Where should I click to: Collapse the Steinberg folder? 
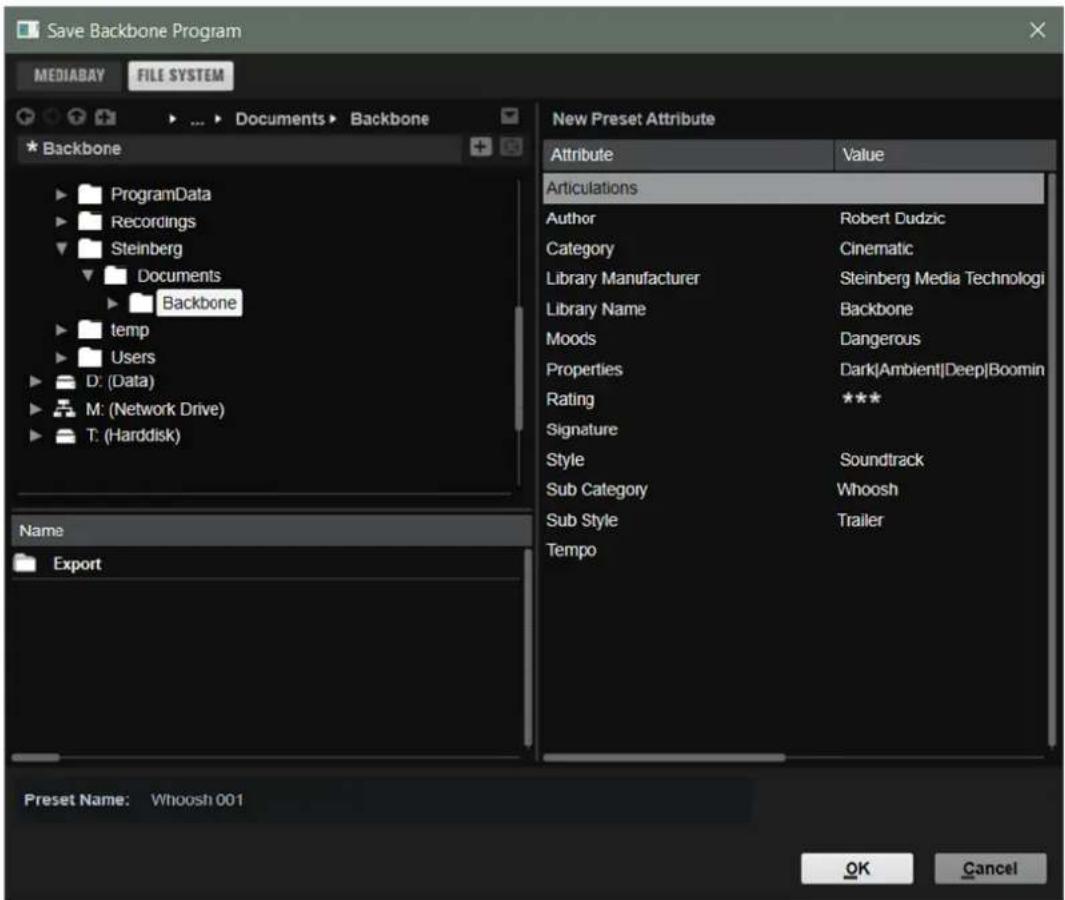point(61,249)
